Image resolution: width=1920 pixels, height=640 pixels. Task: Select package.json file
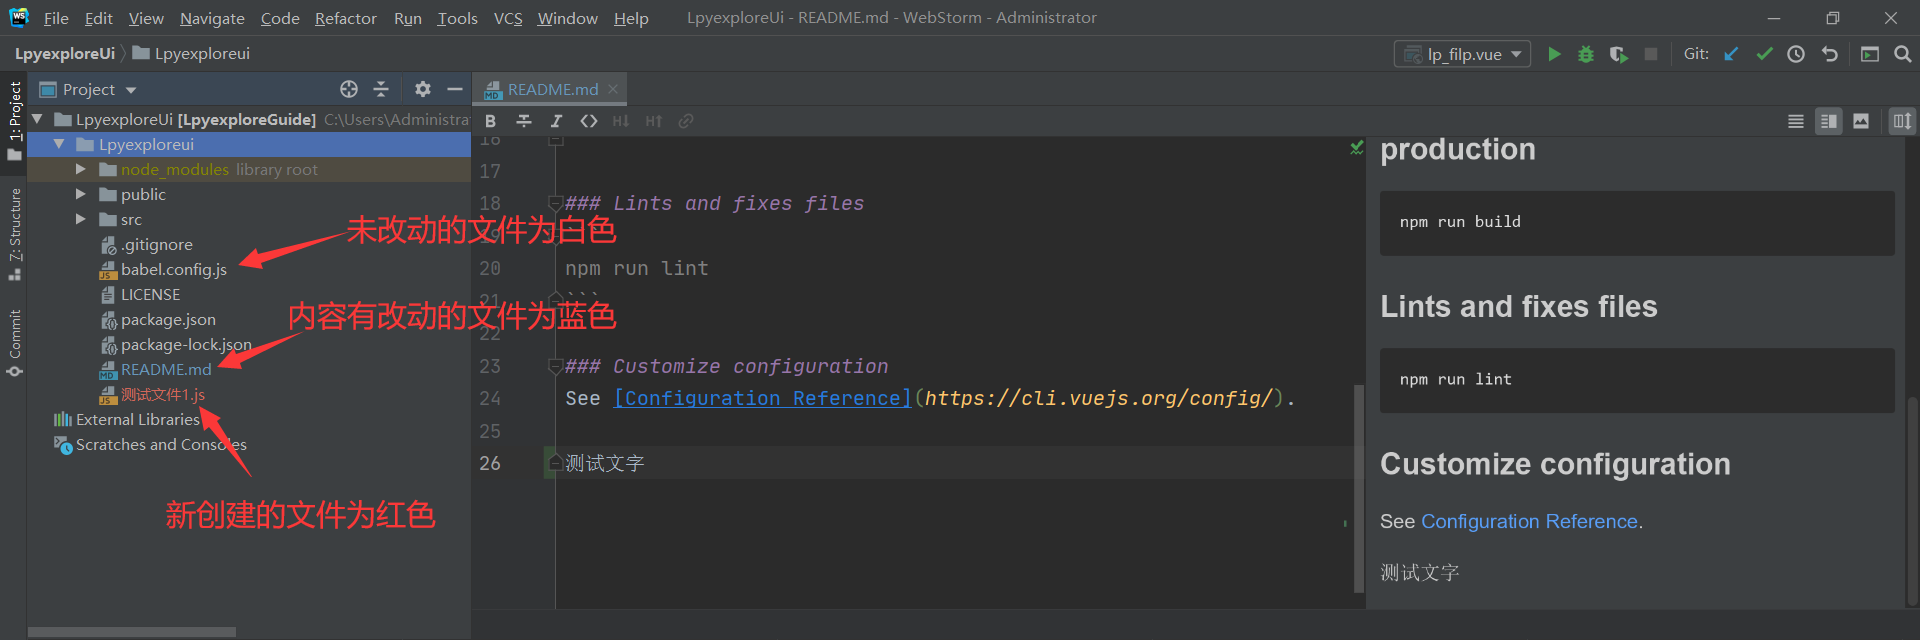click(x=158, y=319)
